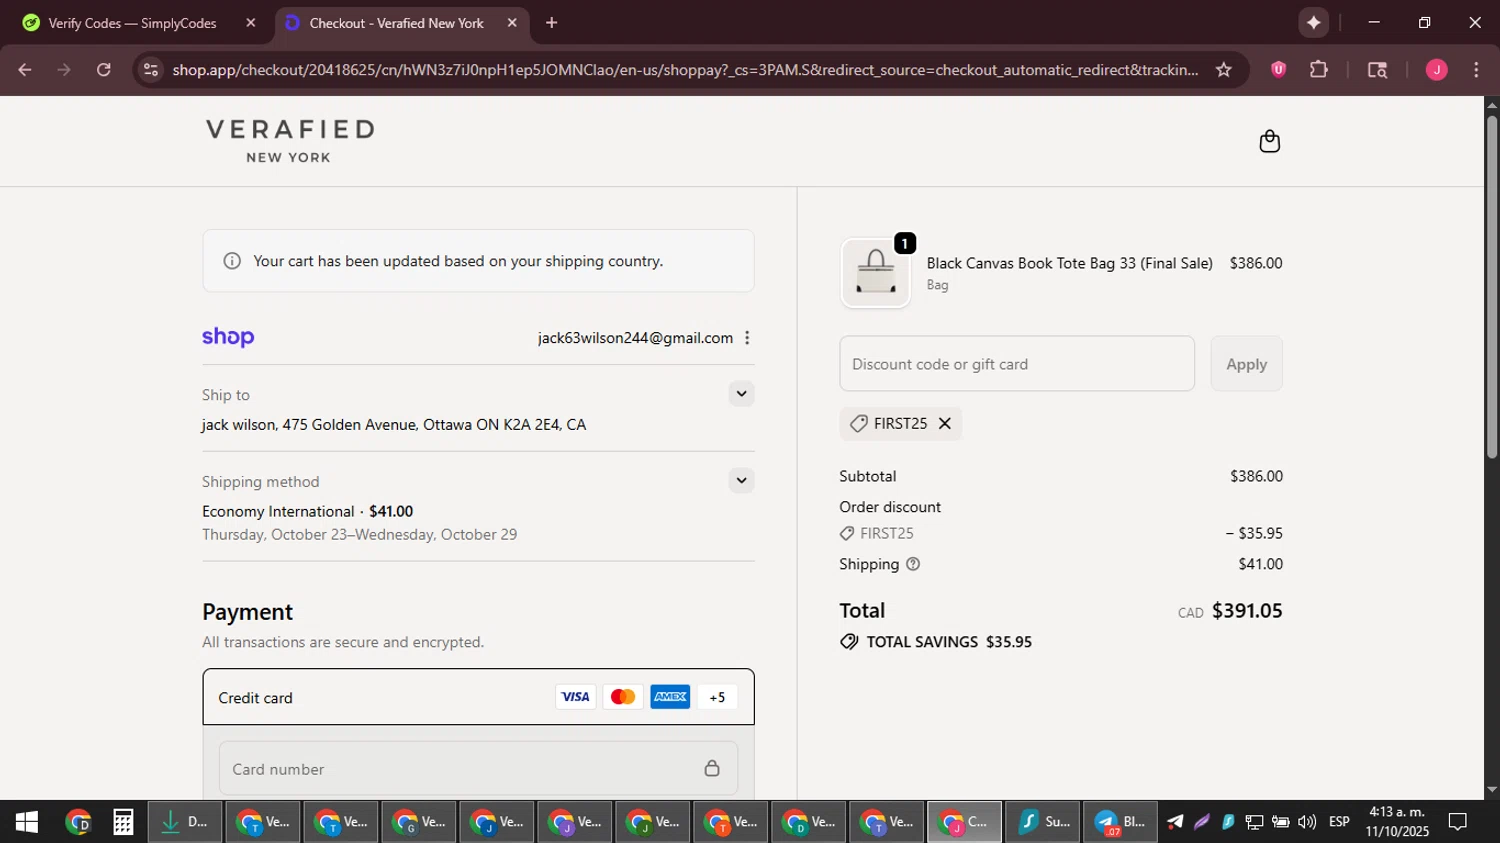Viewport: 1500px width, 843px height.
Task: Click the Mastercard icon
Action: pos(622,697)
